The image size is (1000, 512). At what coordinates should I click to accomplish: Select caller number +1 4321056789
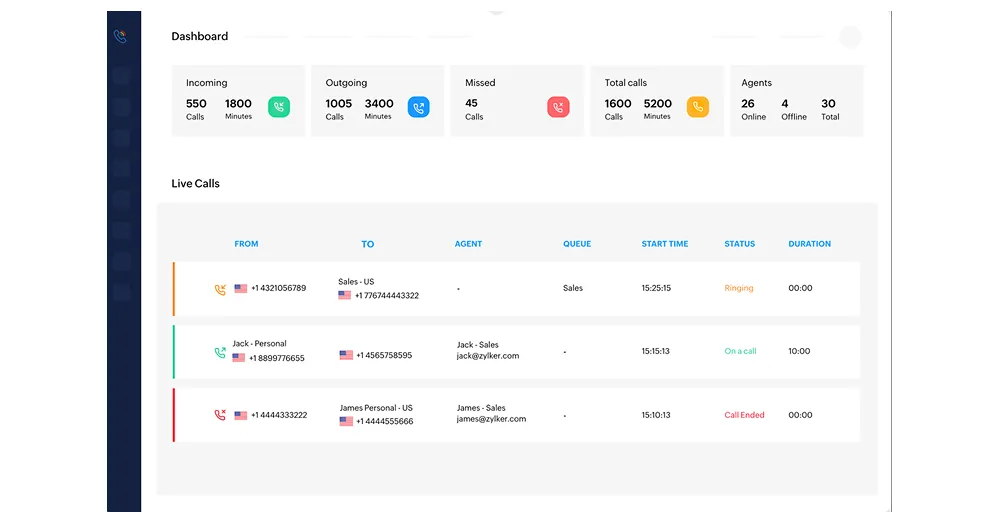click(x=279, y=288)
